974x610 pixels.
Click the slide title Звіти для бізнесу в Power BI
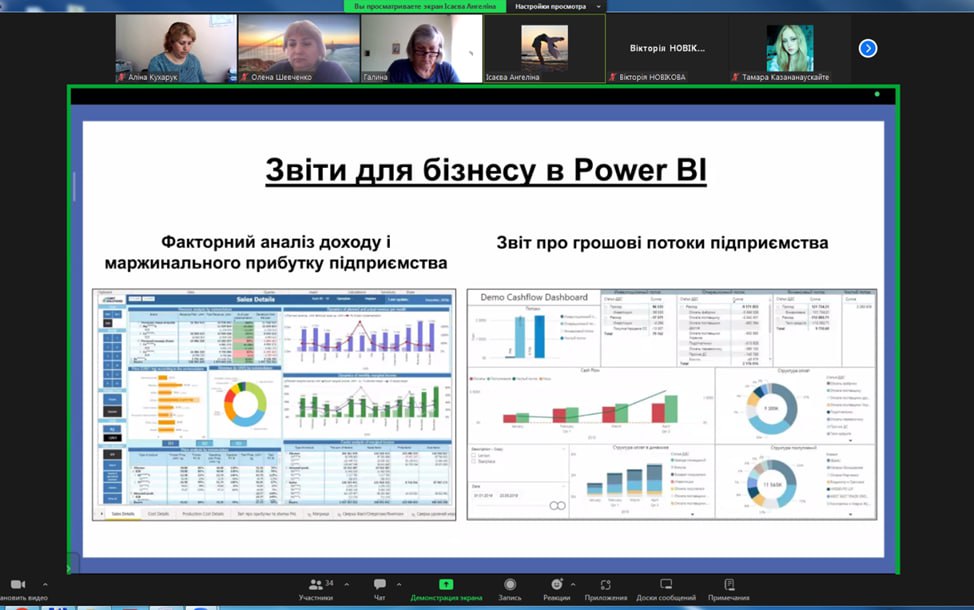486,170
